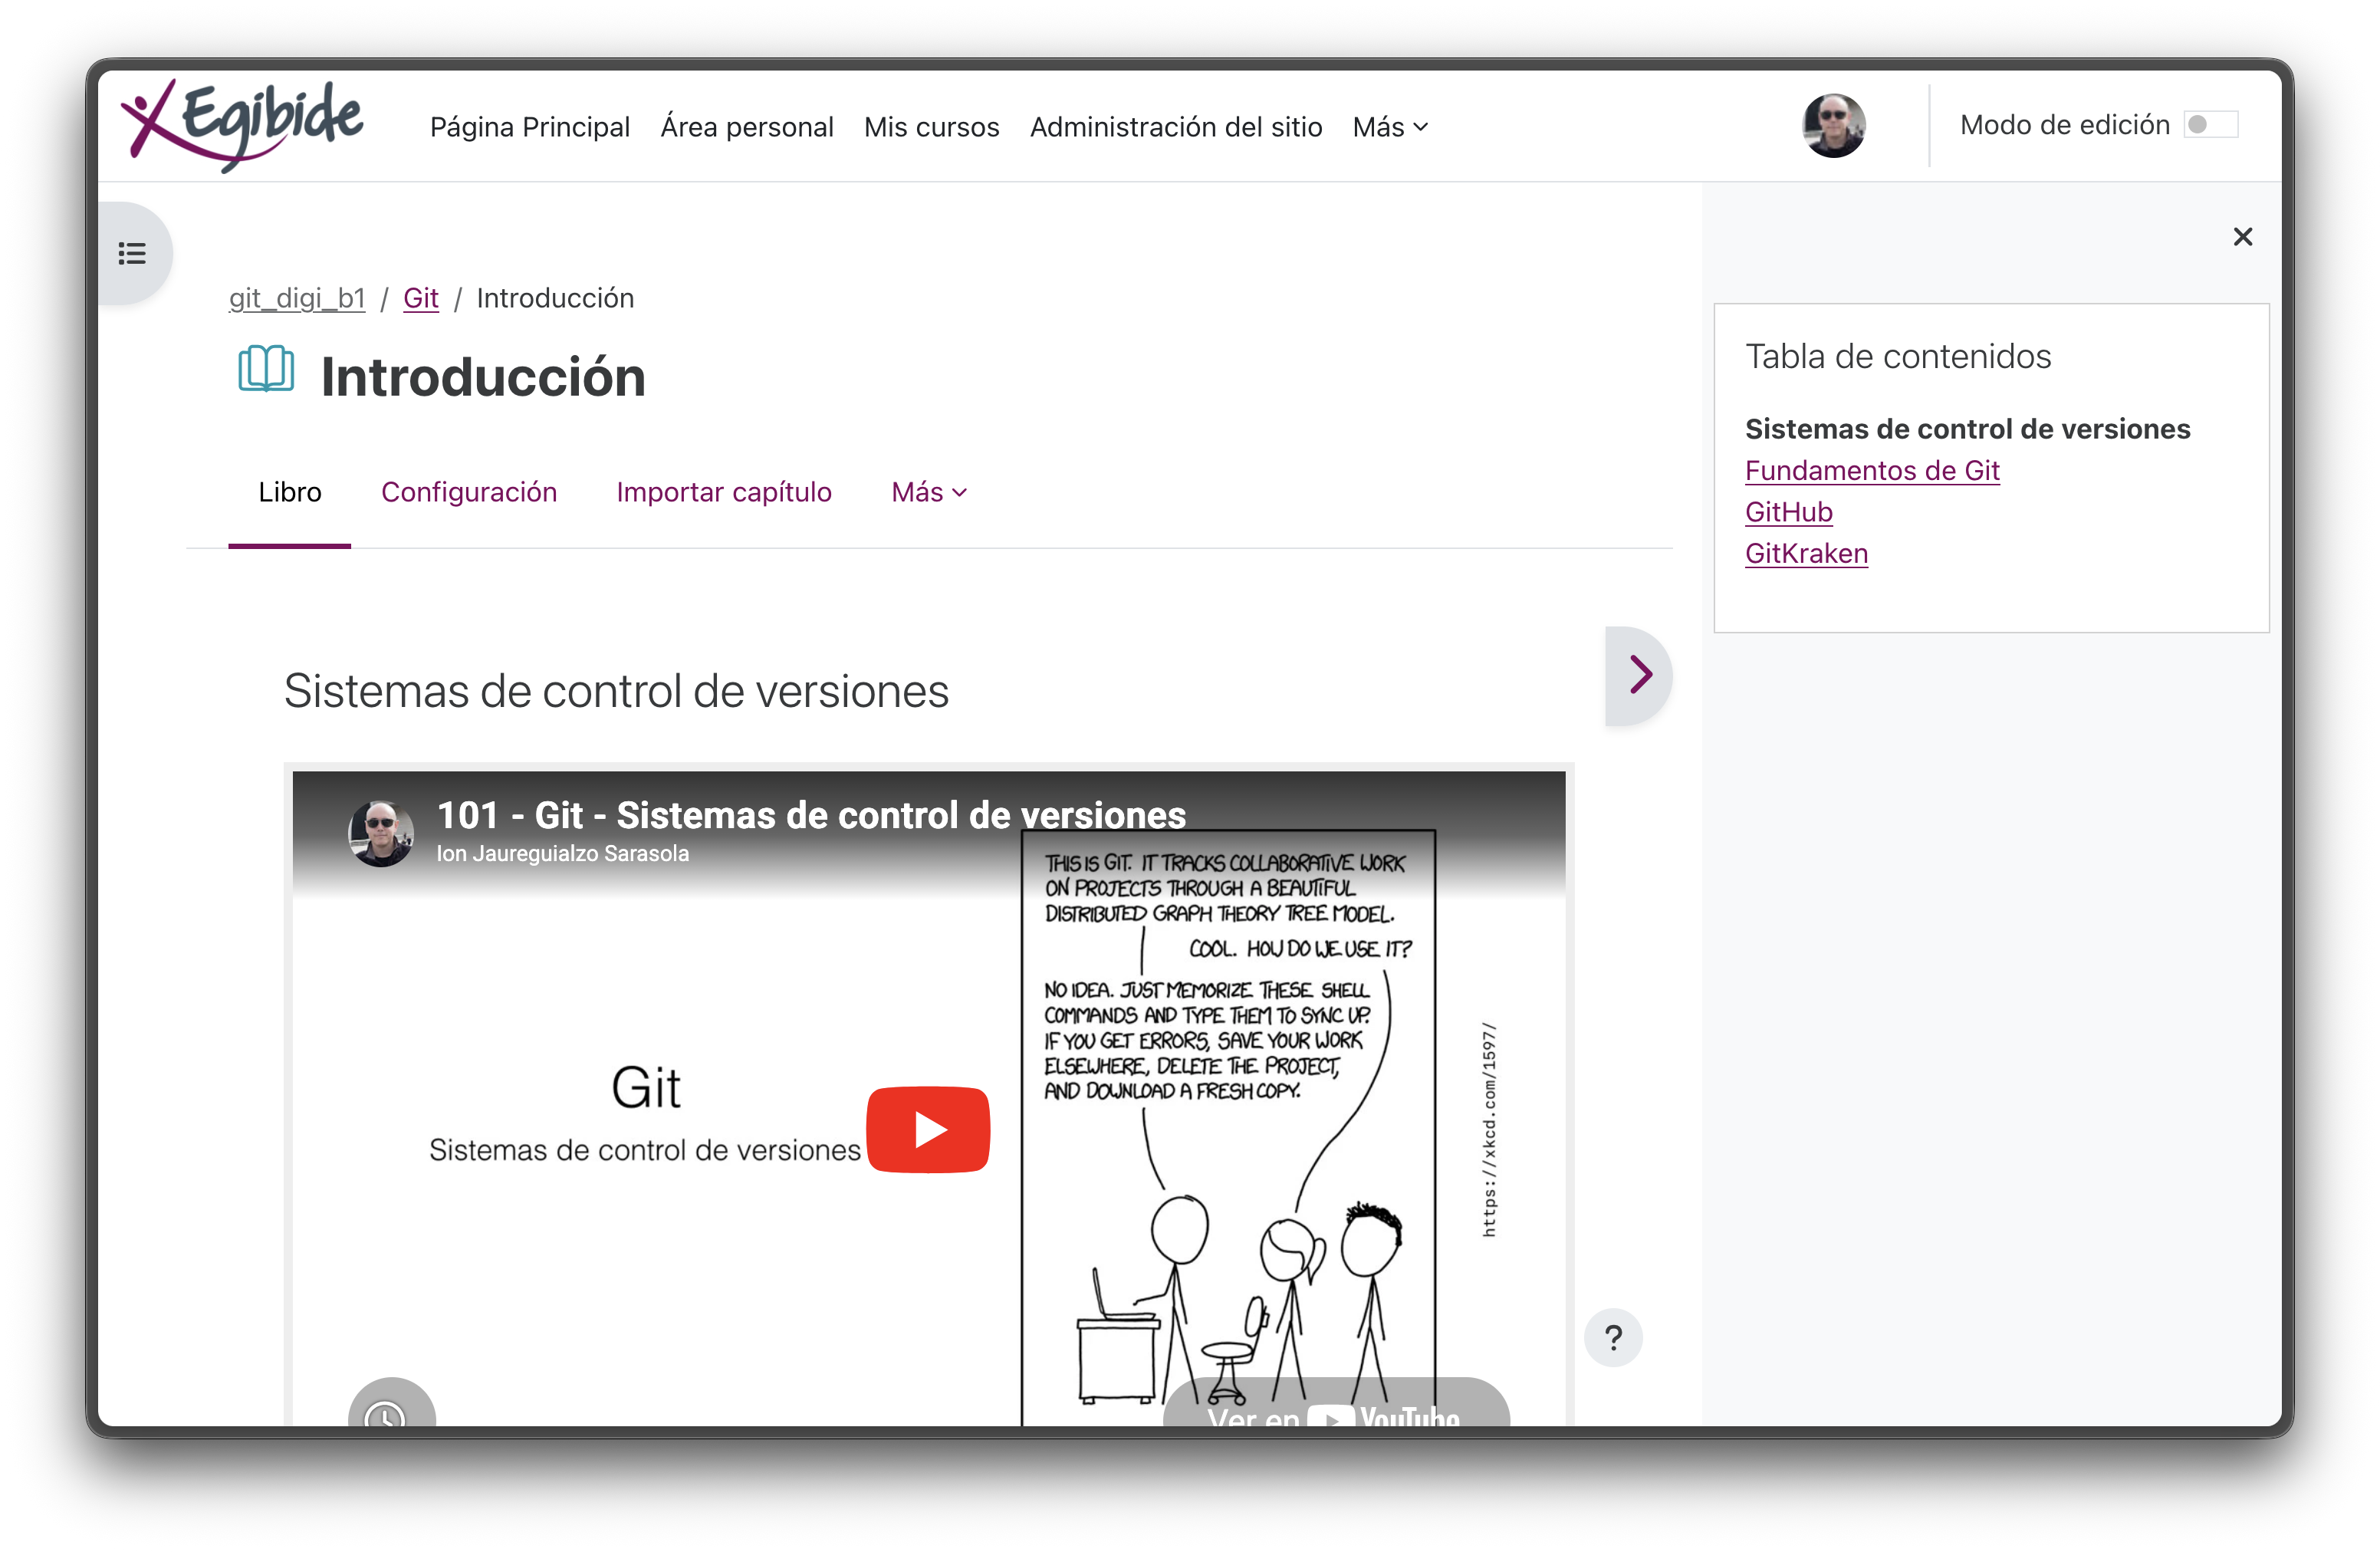
Task: Open the GitHub chapter link
Action: pyautogui.click(x=1788, y=512)
